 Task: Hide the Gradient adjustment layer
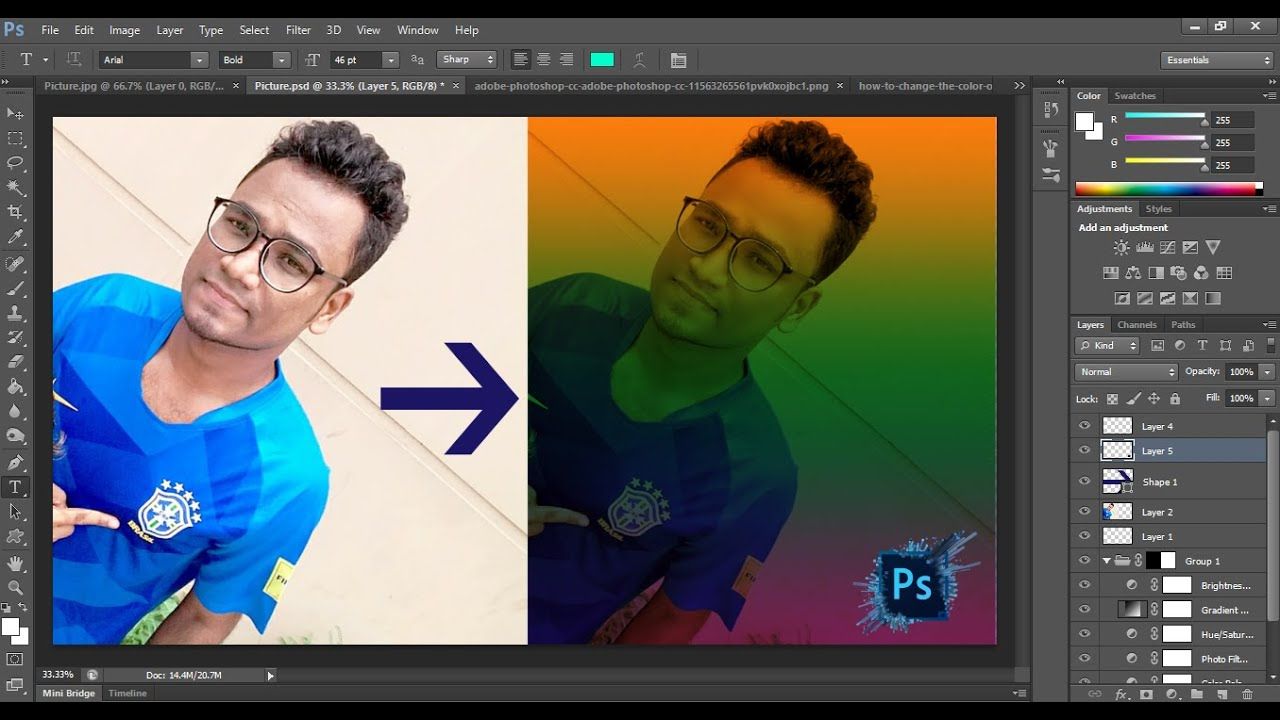[1084, 610]
